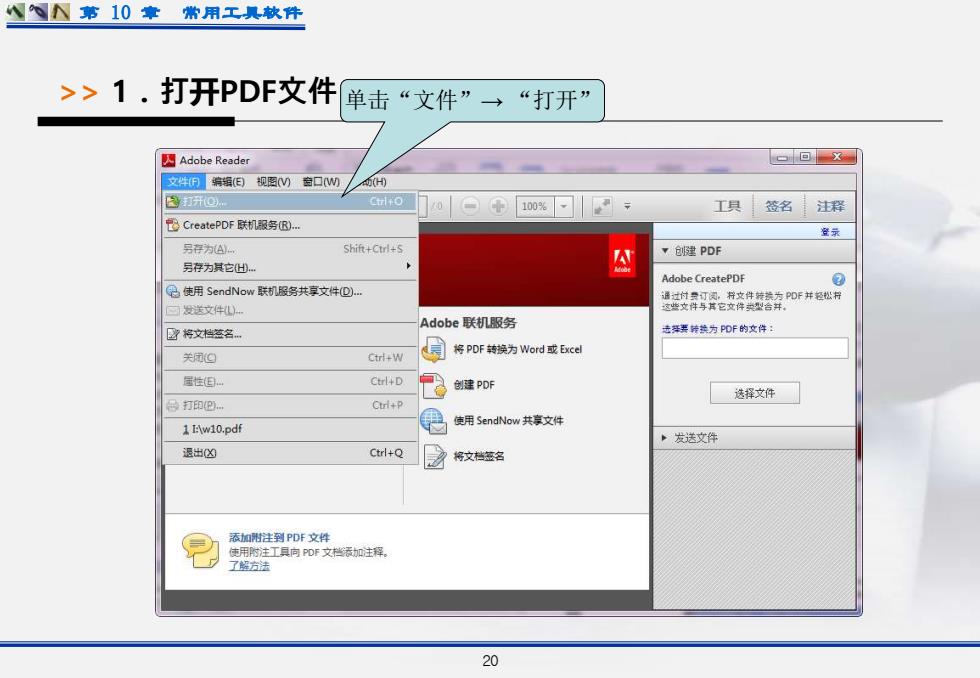Choose 退出(X) to quit Adobe Reader
This screenshot has width=980, height=678.
[x=291, y=452]
